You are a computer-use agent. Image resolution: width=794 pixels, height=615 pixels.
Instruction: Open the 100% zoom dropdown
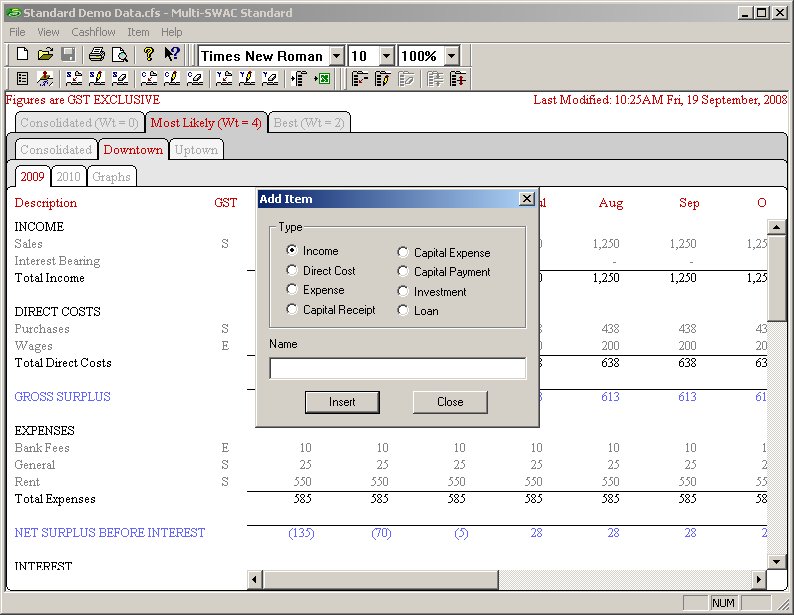[451, 56]
